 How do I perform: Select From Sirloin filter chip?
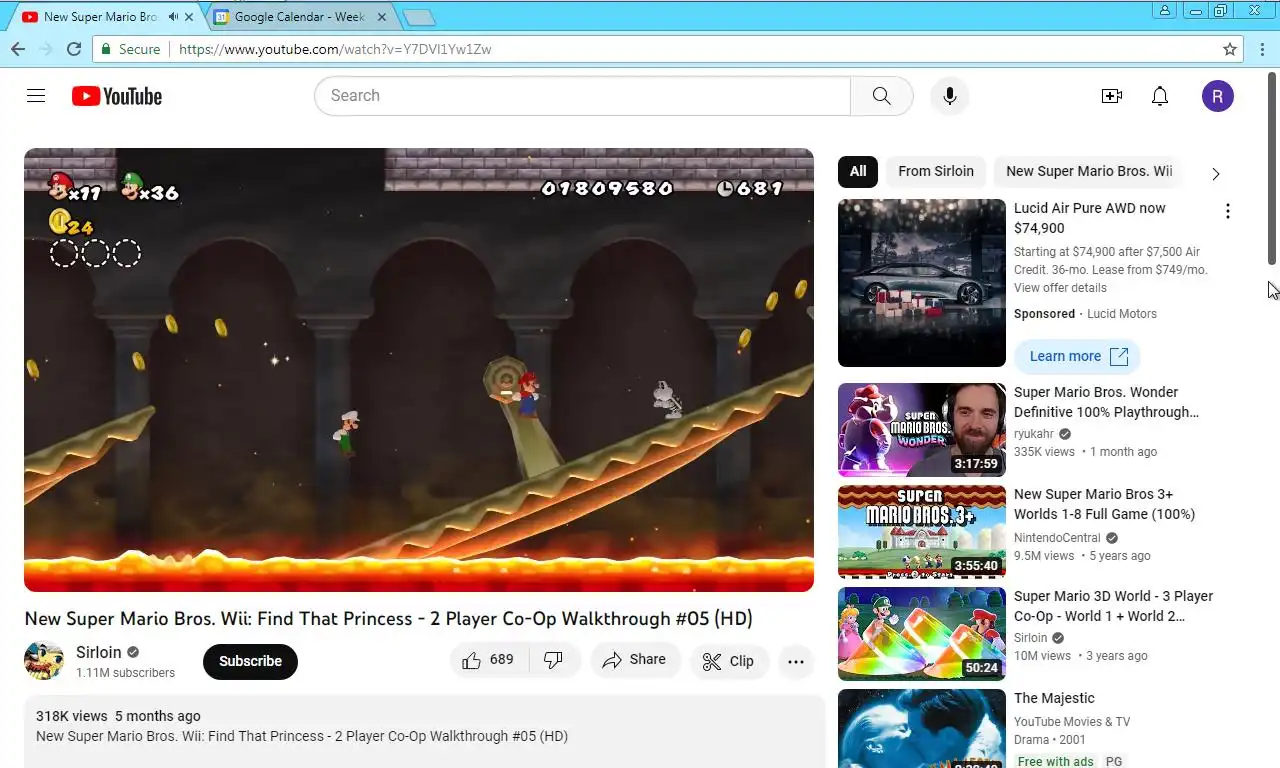pyautogui.click(x=936, y=171)
